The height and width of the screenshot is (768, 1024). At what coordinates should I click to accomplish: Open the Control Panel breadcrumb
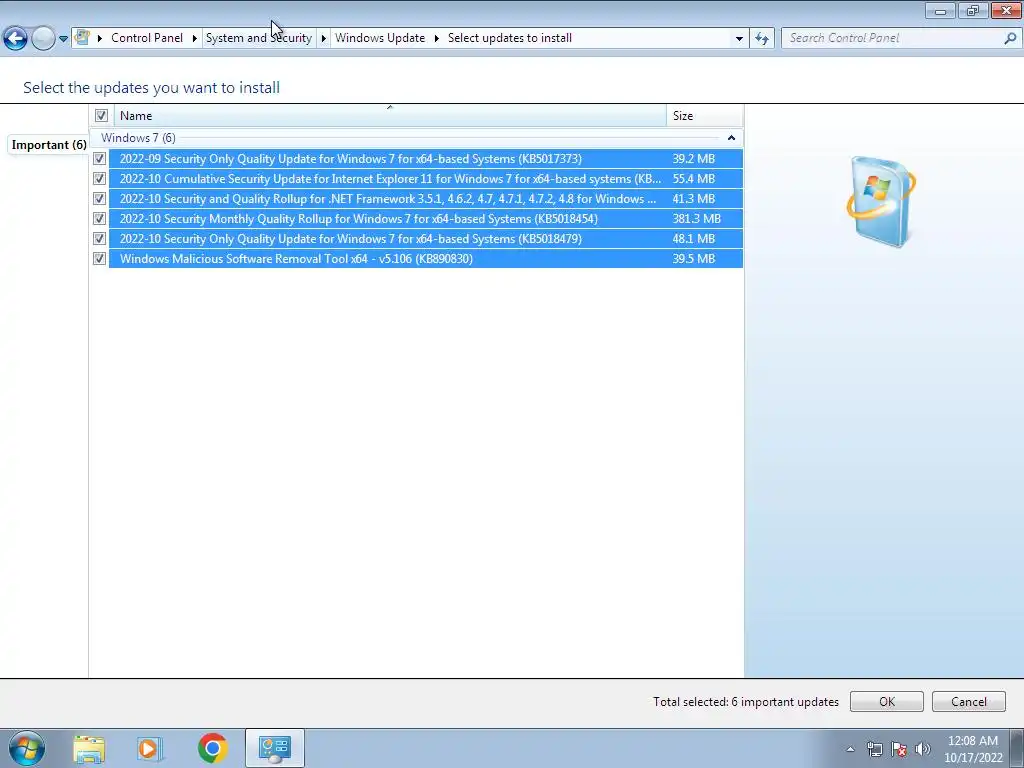[x=147, y=38]
